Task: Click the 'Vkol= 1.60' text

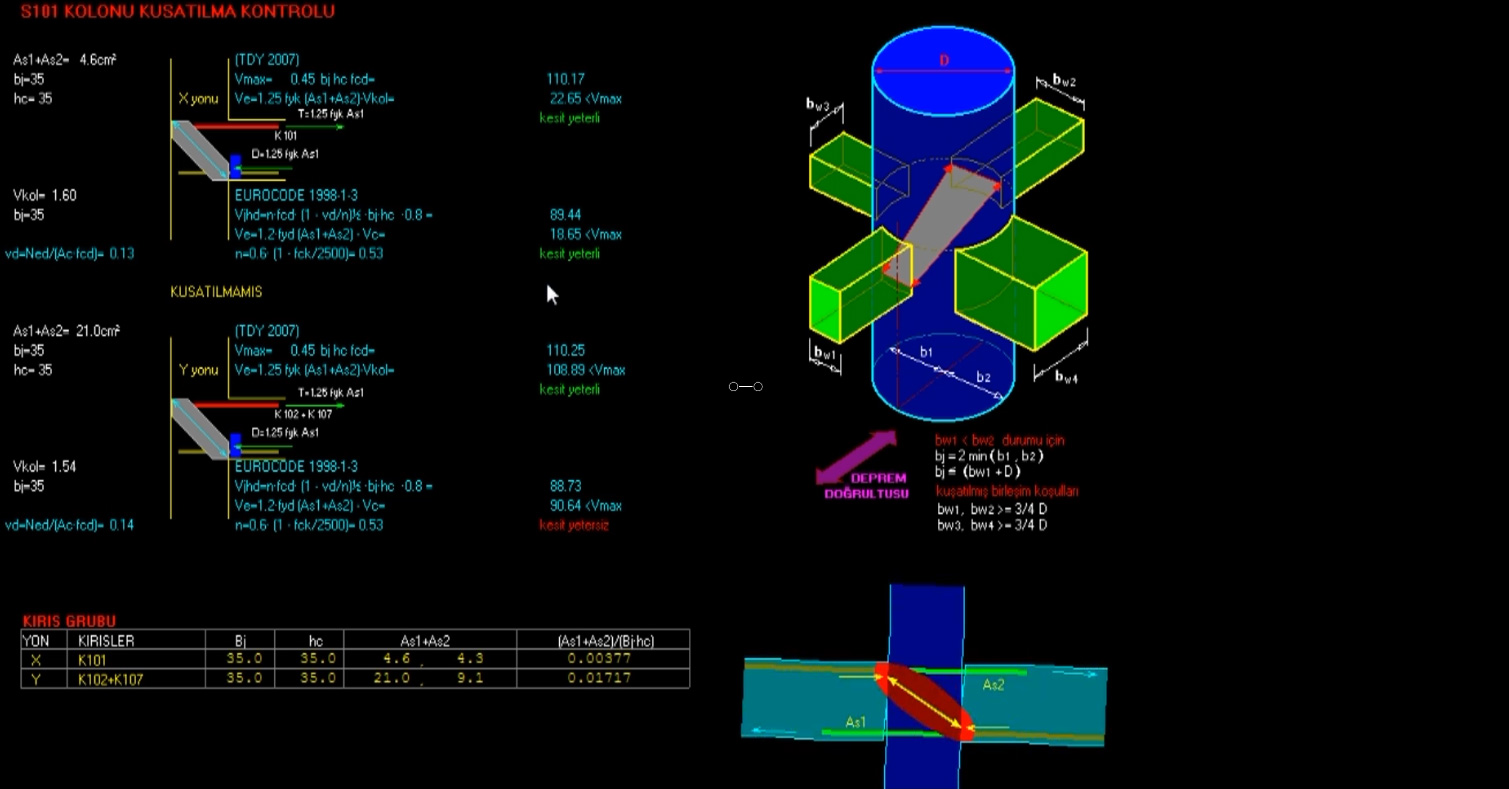Action: [45, 195]
